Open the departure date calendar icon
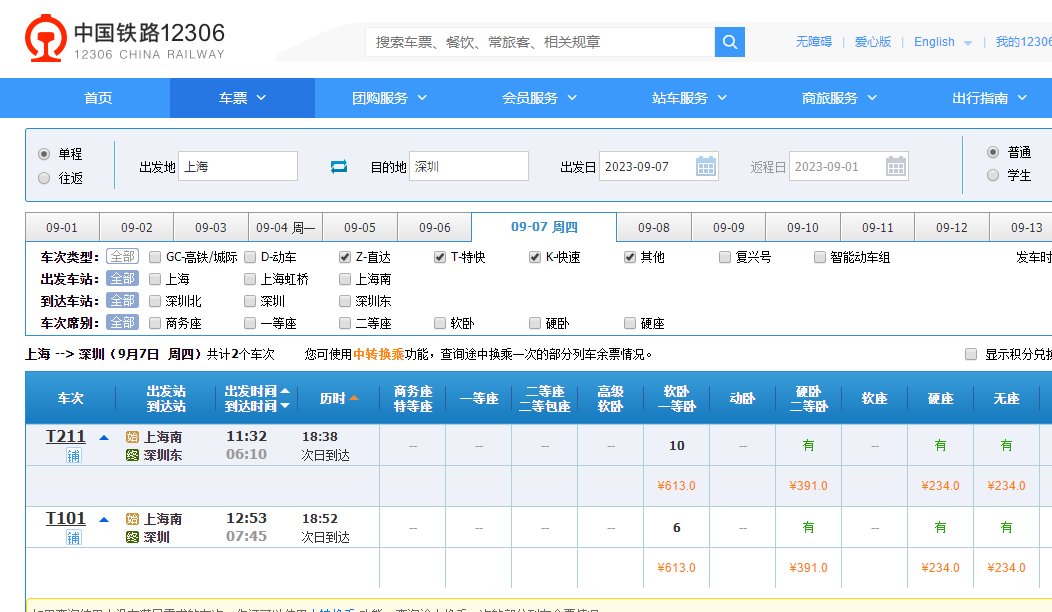1052x612 pixels. tap(706, 166)
